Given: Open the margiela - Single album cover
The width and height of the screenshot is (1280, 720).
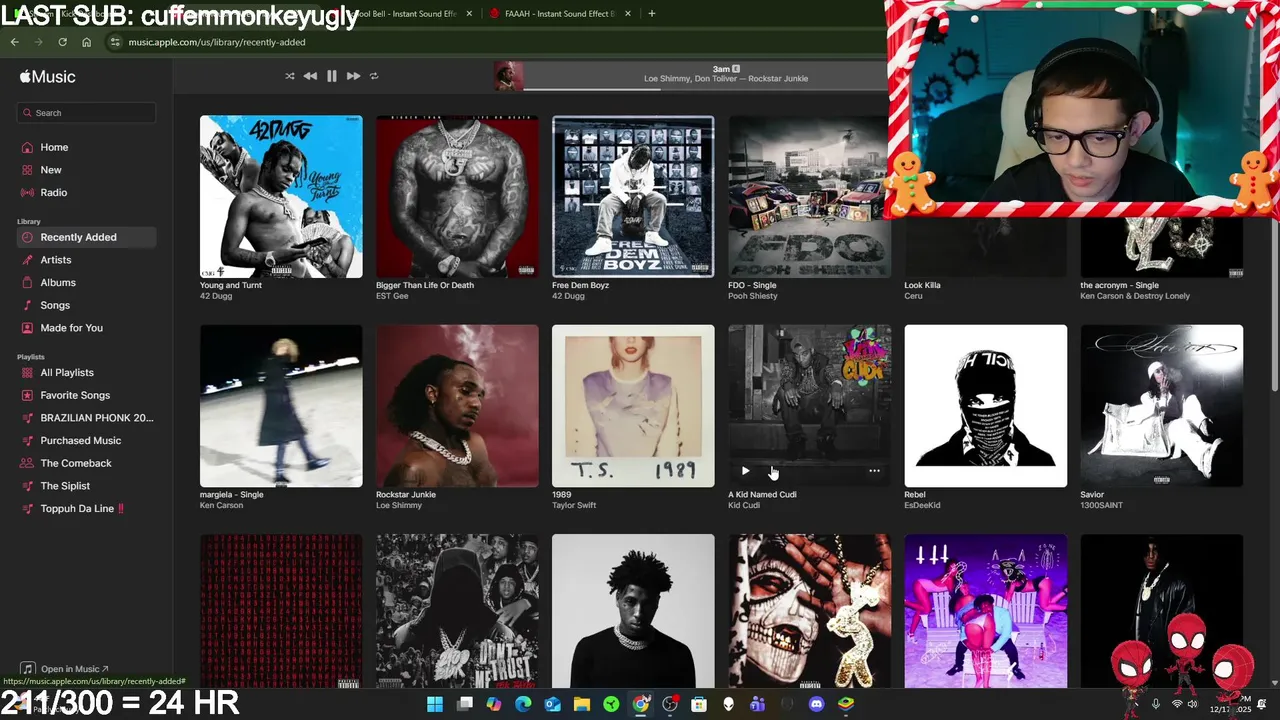Looking at the screenshot, I should tap(281, 406).
